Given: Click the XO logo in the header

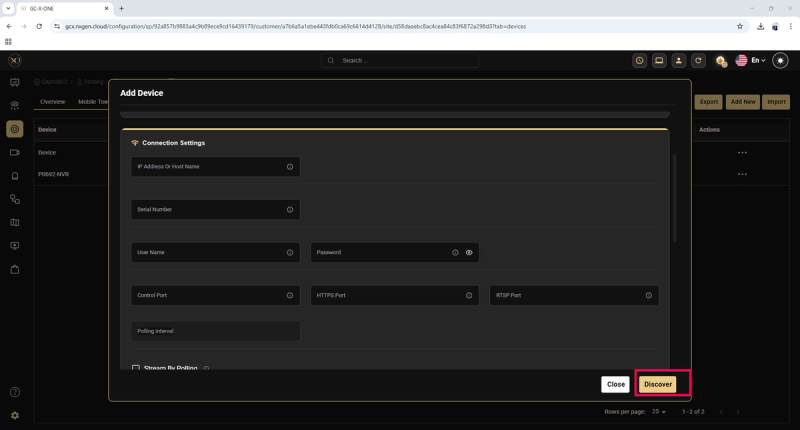Looking at the screenshot, I should pos(15,60).
